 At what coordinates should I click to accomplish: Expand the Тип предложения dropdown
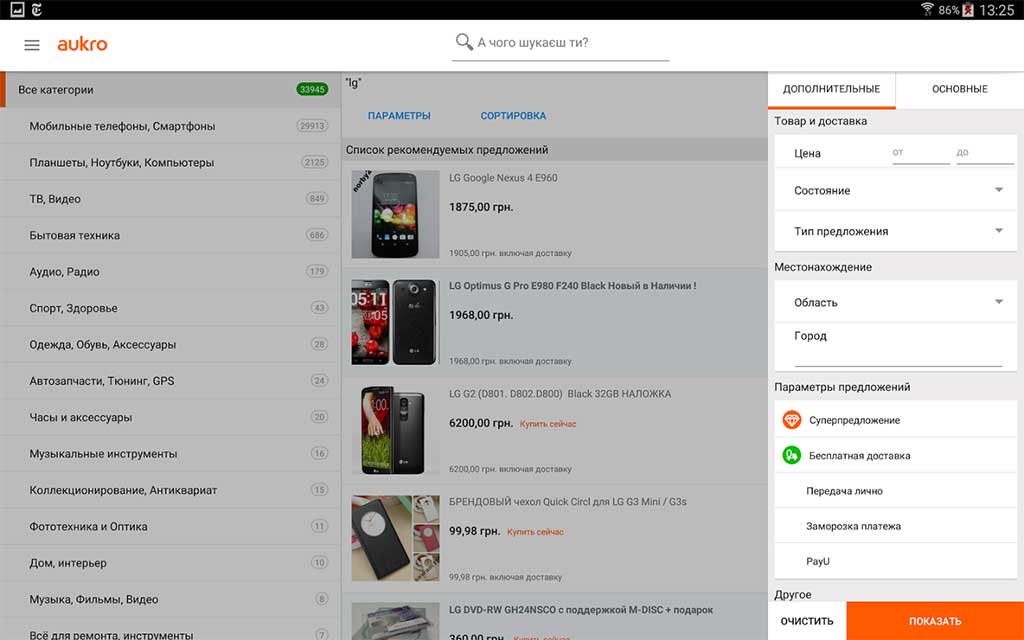[x=895, y=231]
